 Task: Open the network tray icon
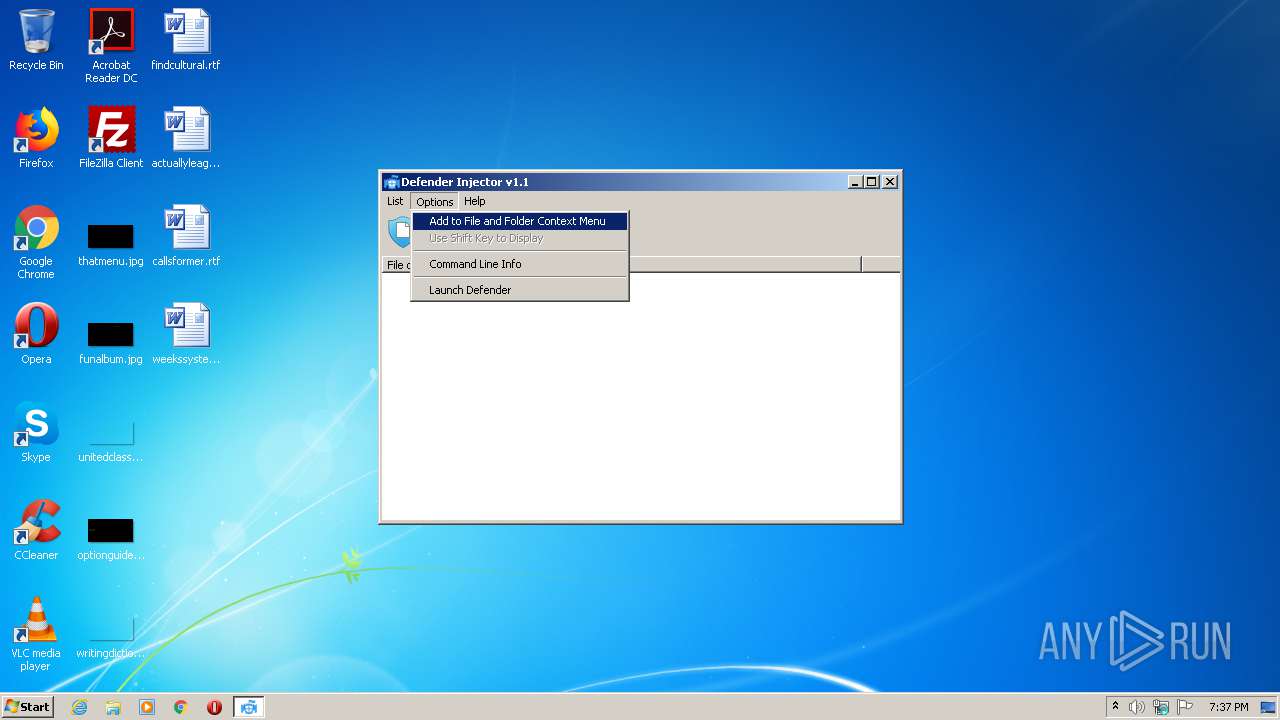click(x=1160, y=707)
